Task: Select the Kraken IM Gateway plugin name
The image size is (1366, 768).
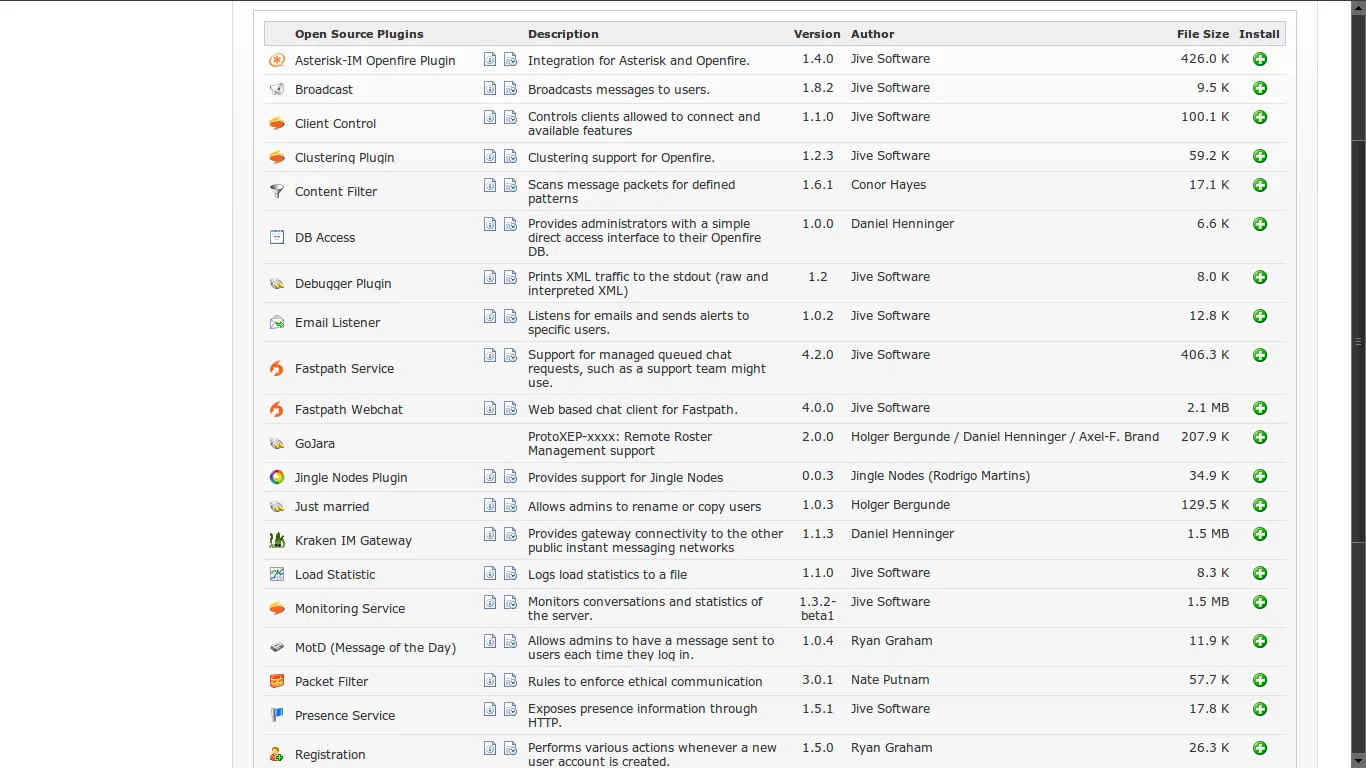Action: point(353,541)
